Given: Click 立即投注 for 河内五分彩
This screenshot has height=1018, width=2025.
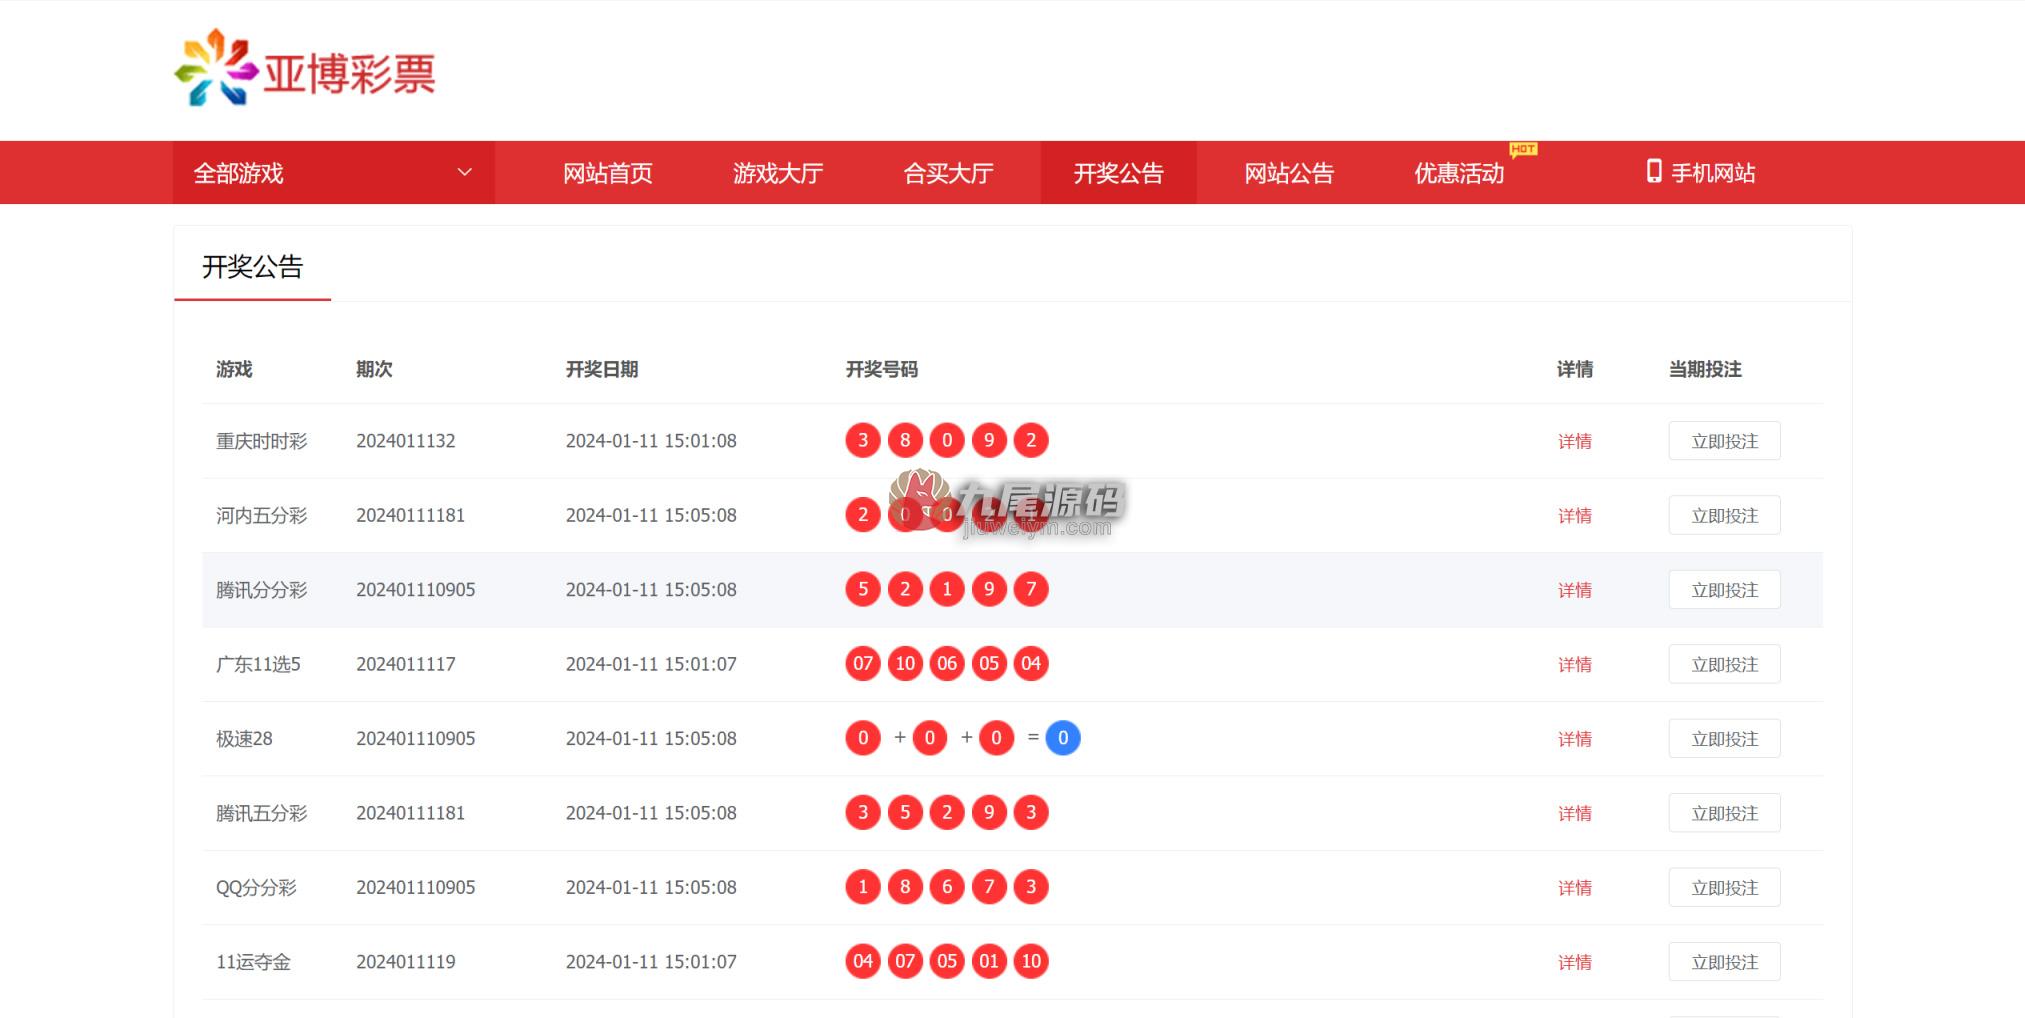Looking at the screenshot, I should (x=1724, y=516).
